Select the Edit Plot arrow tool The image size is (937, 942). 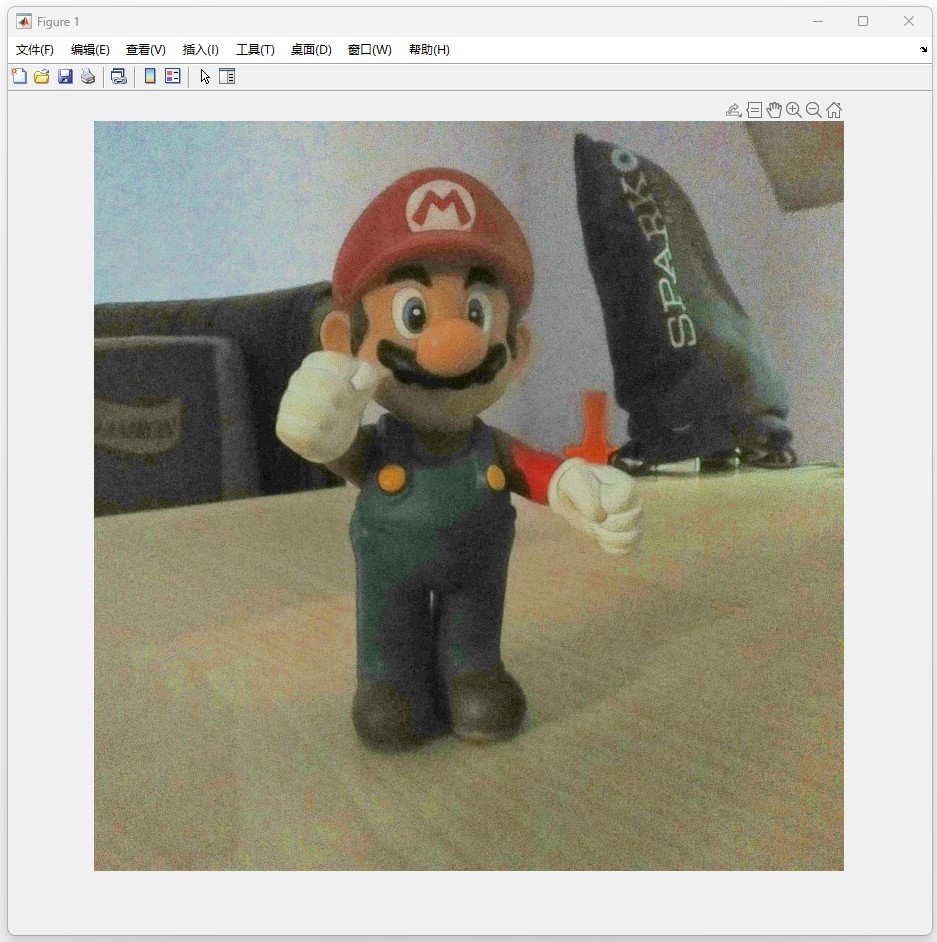point(205,77)
